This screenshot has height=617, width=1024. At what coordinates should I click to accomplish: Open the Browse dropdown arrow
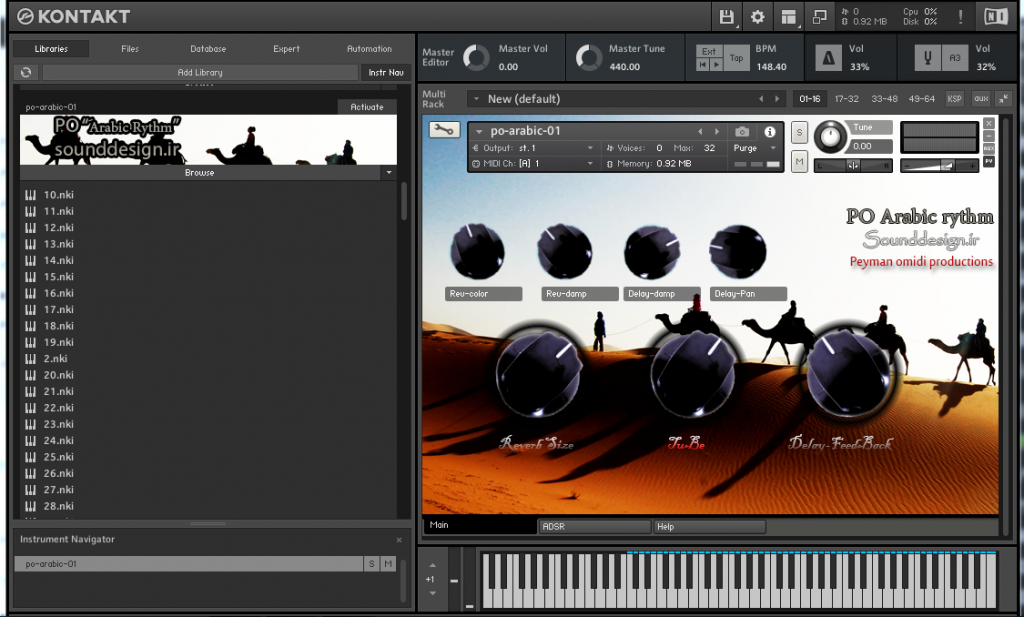tap(389, 172)
